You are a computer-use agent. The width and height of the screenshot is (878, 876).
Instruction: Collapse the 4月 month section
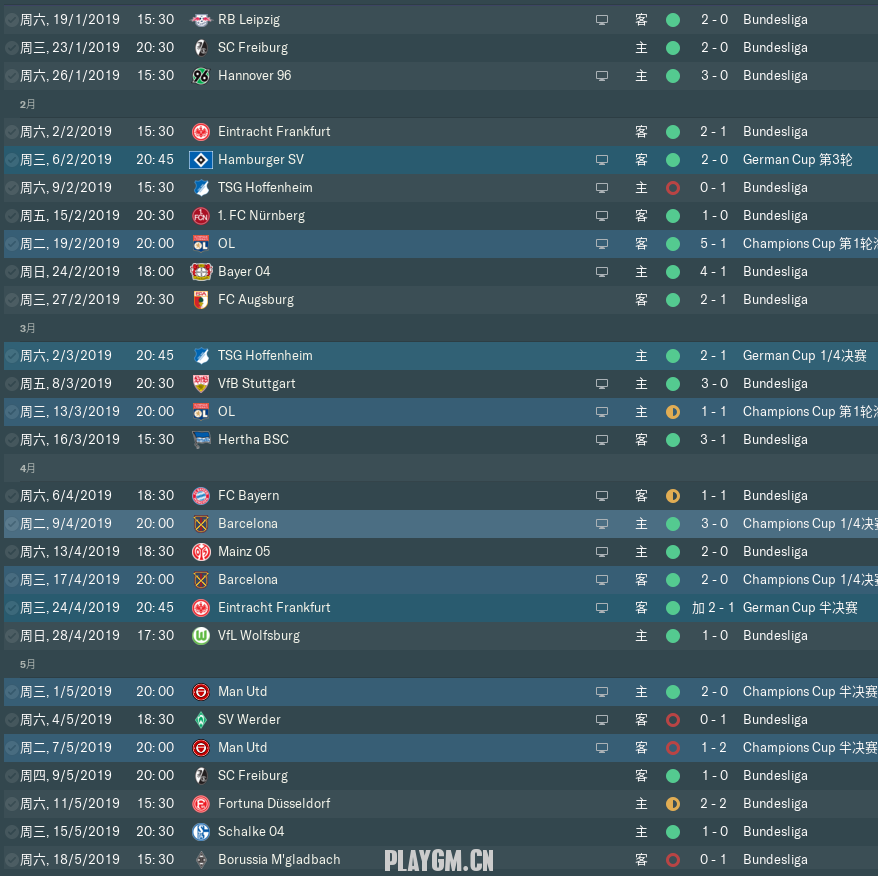[27, 468]
